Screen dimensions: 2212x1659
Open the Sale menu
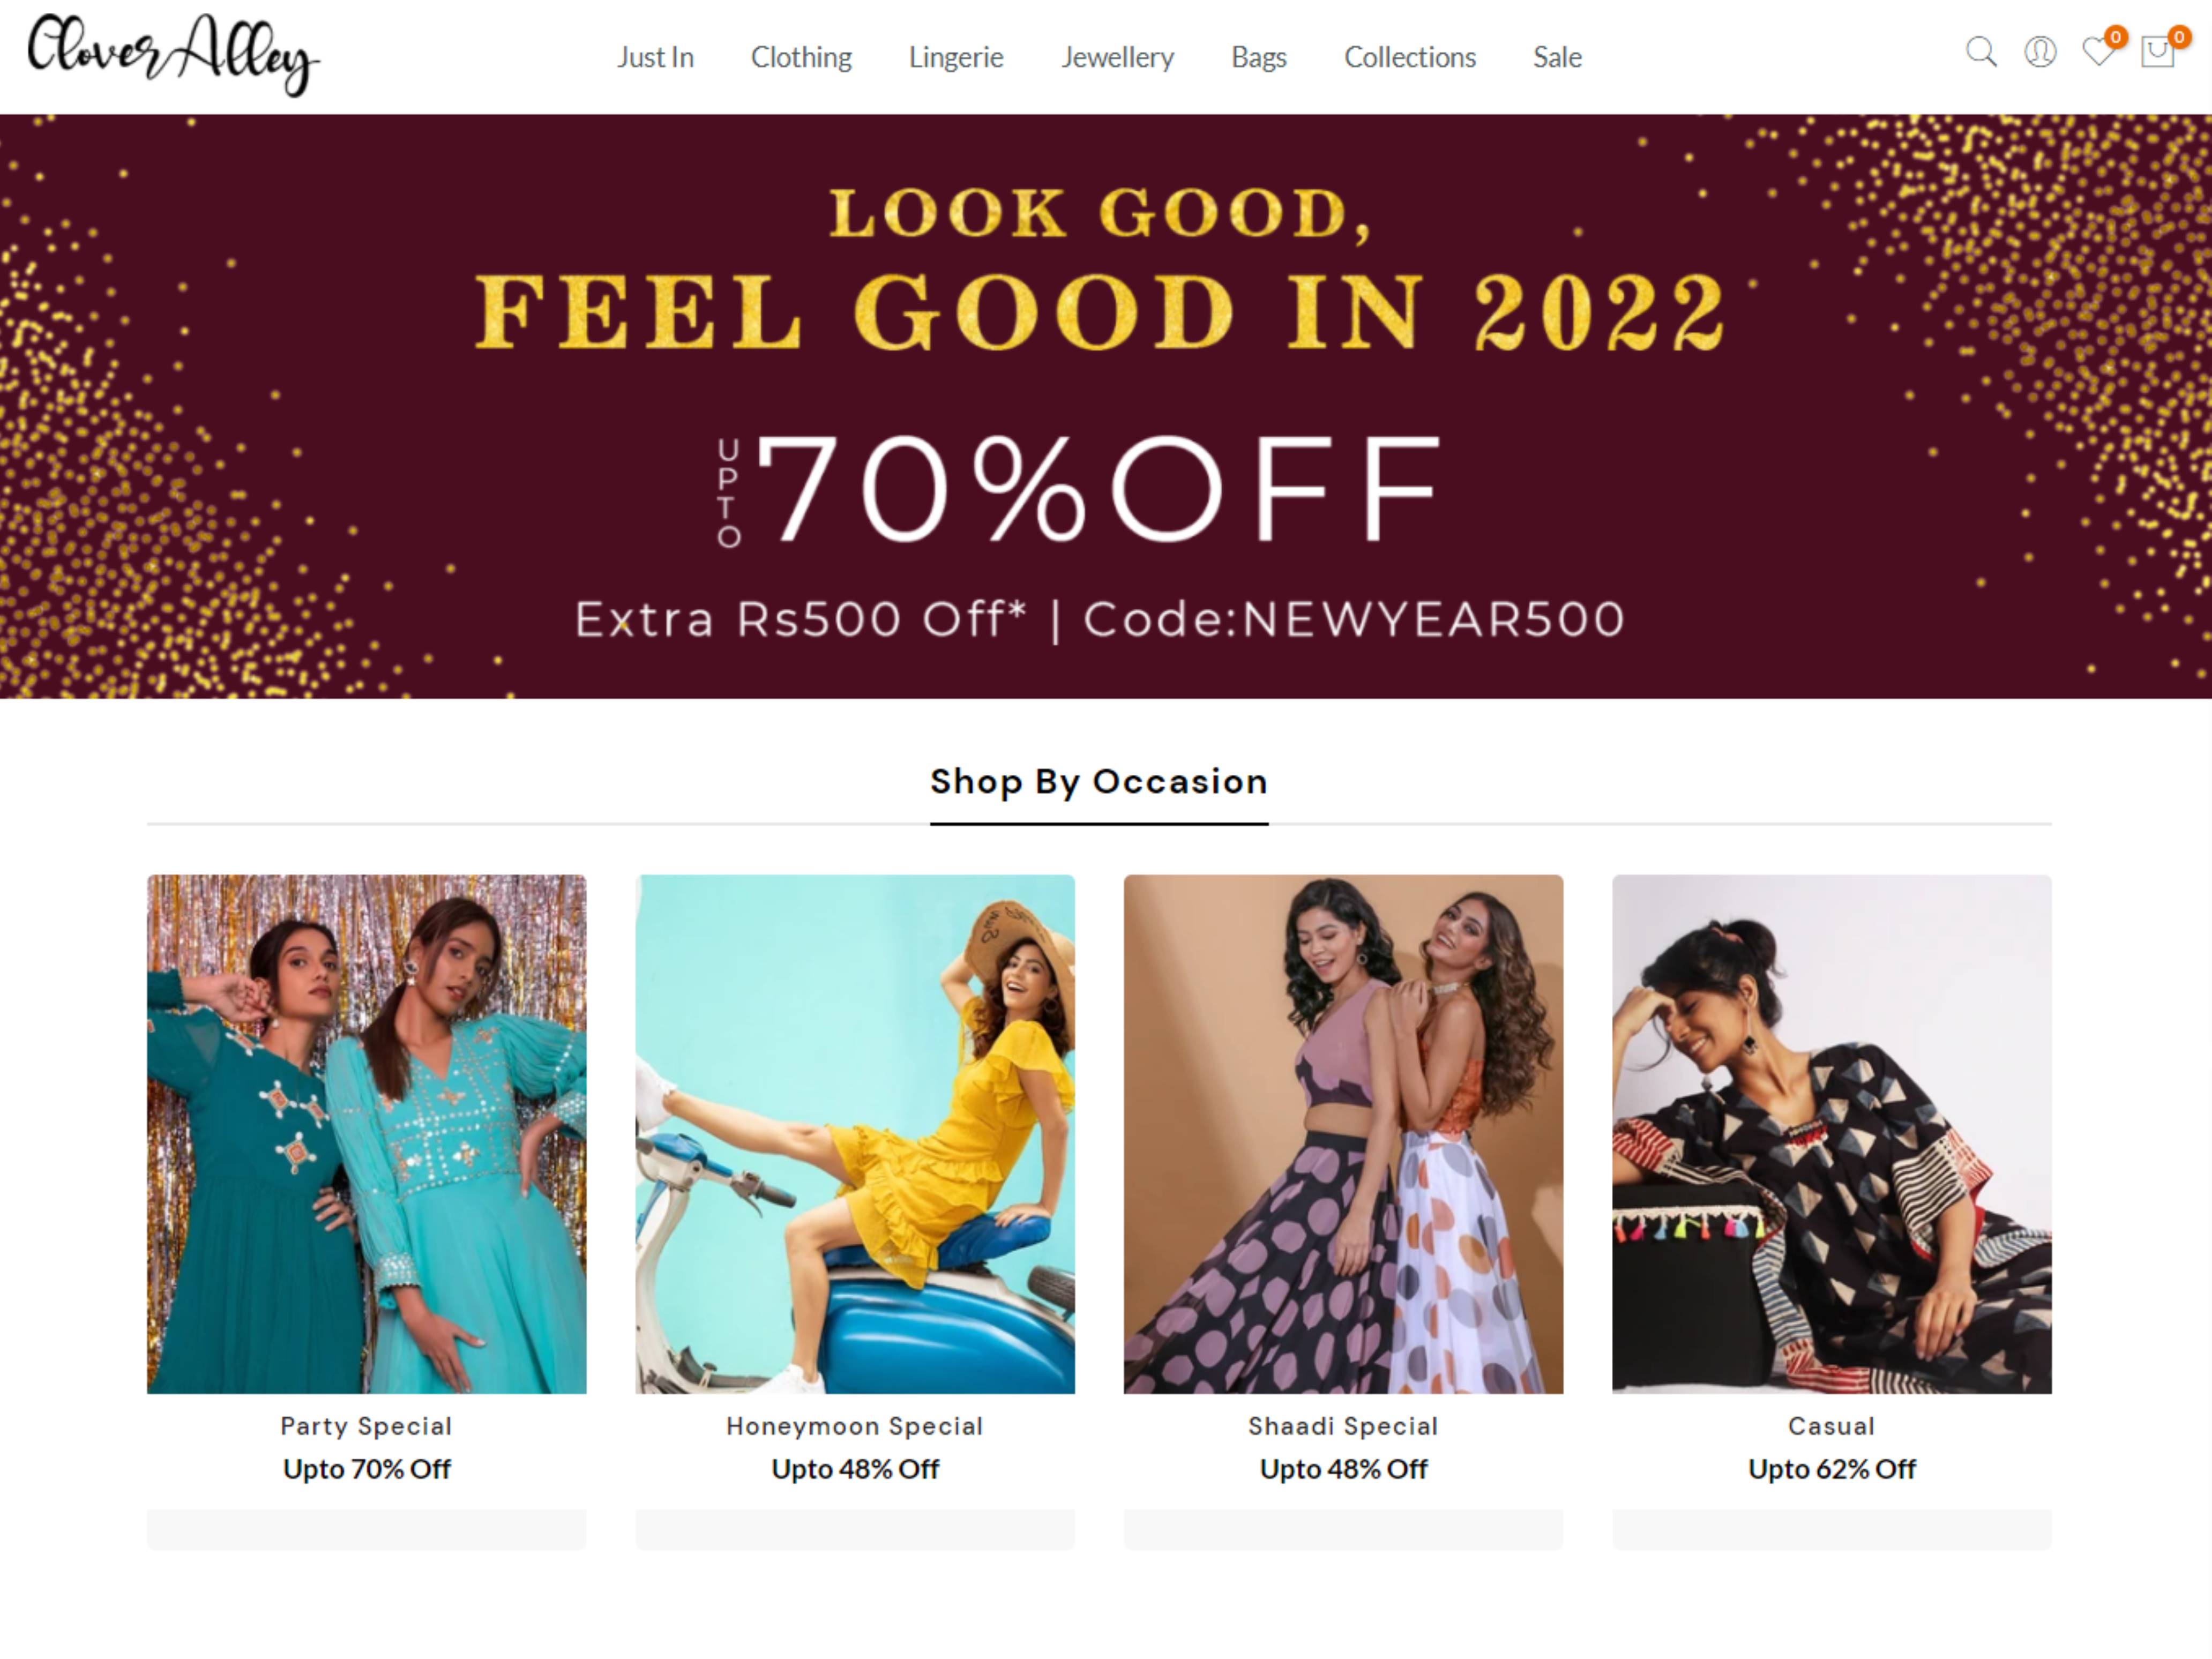click(x=1557, y=57)
